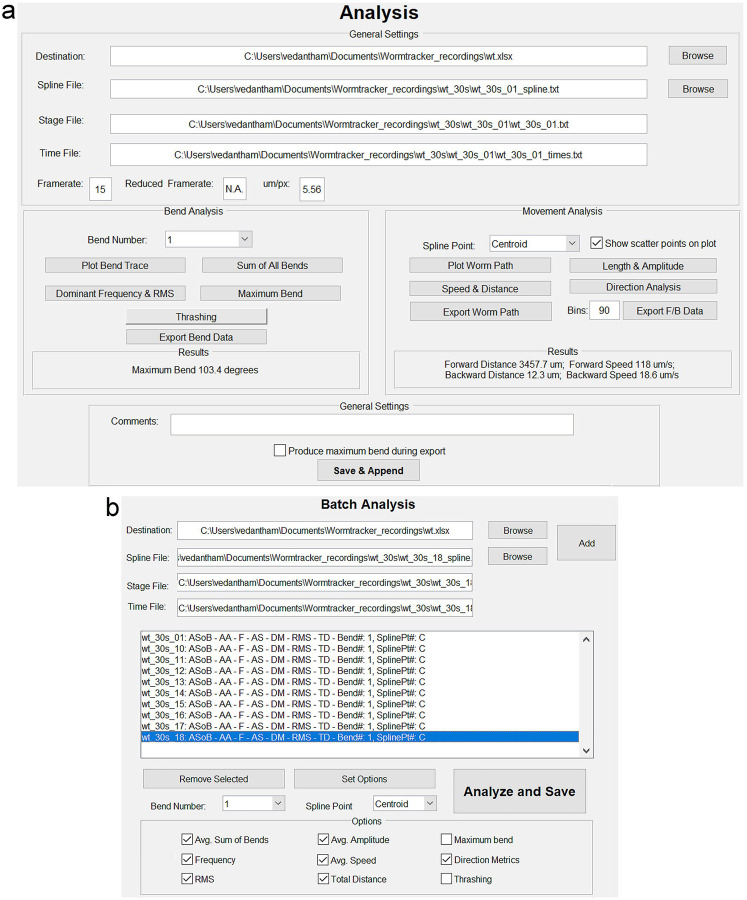Screen dimensions: 747x900
Task: Browse for Spline File in Batch Analysis
Action: click(x=518, y=556)
